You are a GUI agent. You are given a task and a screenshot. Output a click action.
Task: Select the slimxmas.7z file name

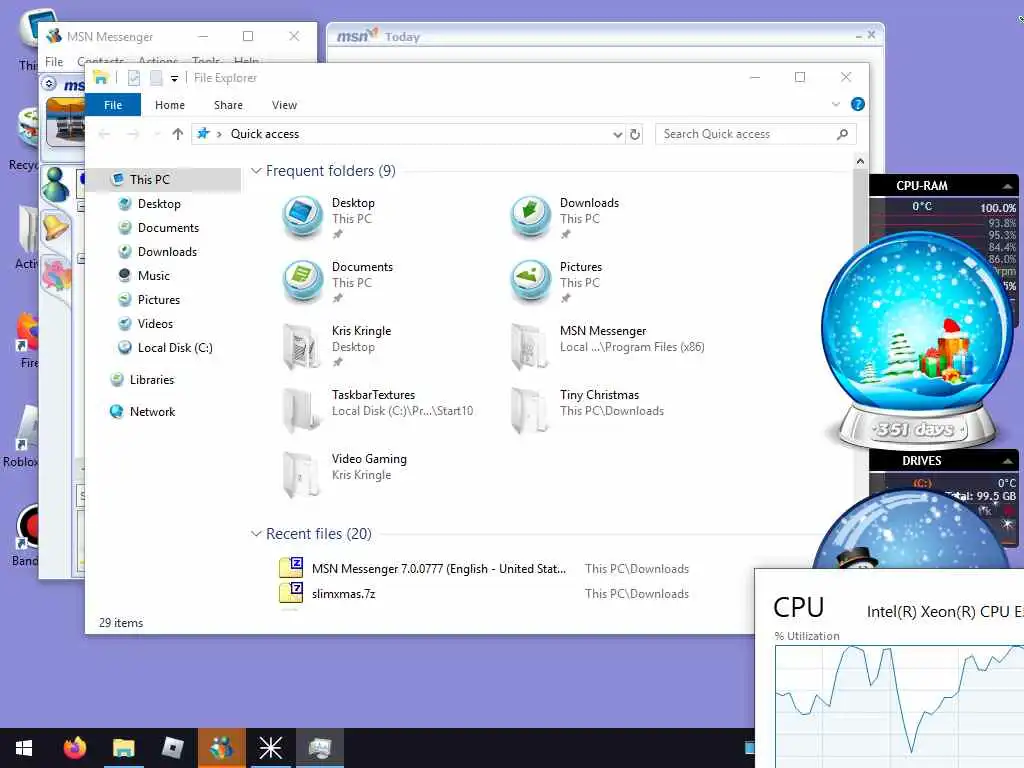[x=344, y=594]
